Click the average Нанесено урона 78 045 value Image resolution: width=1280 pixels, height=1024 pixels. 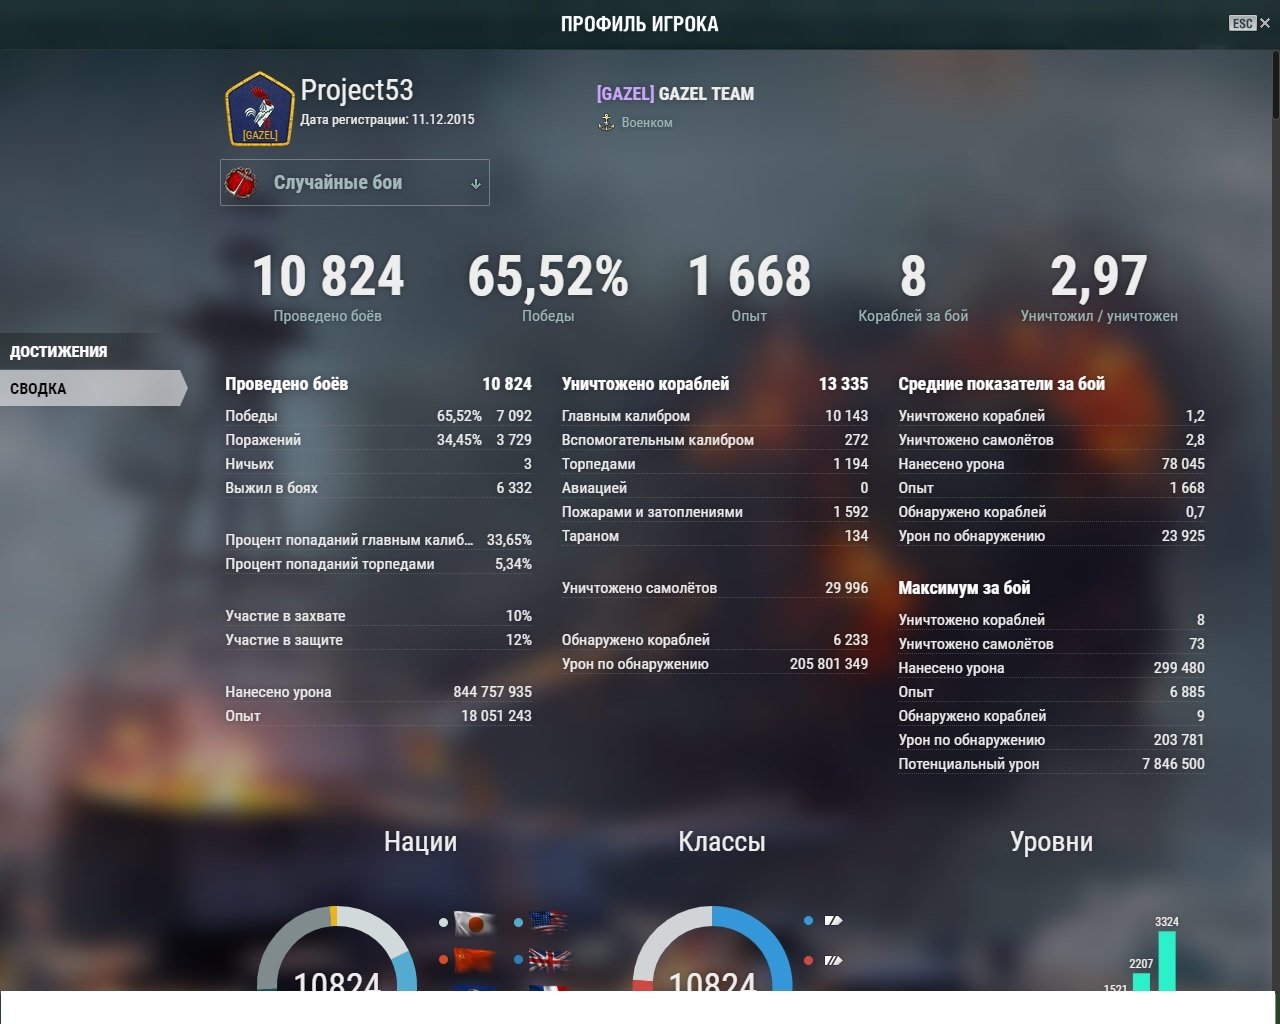(x=1183, y=464)
